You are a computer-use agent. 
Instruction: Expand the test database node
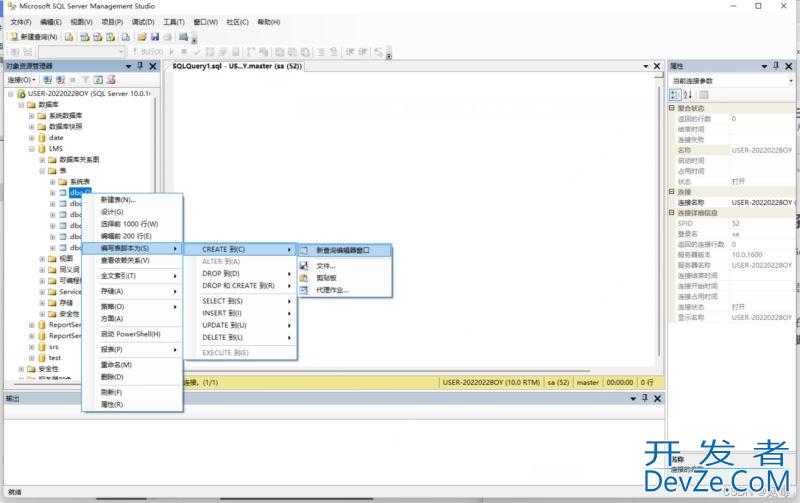(32, 358)
